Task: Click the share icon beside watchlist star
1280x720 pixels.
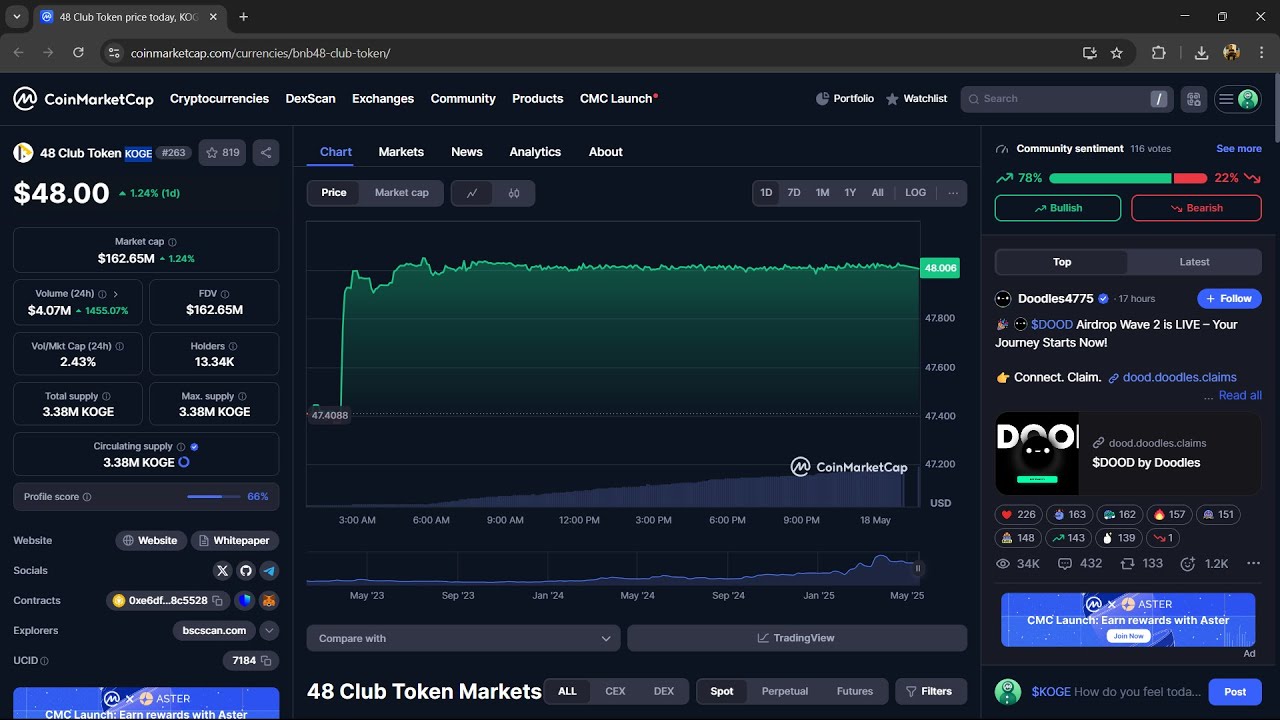Action: click(x=266, y=153)
